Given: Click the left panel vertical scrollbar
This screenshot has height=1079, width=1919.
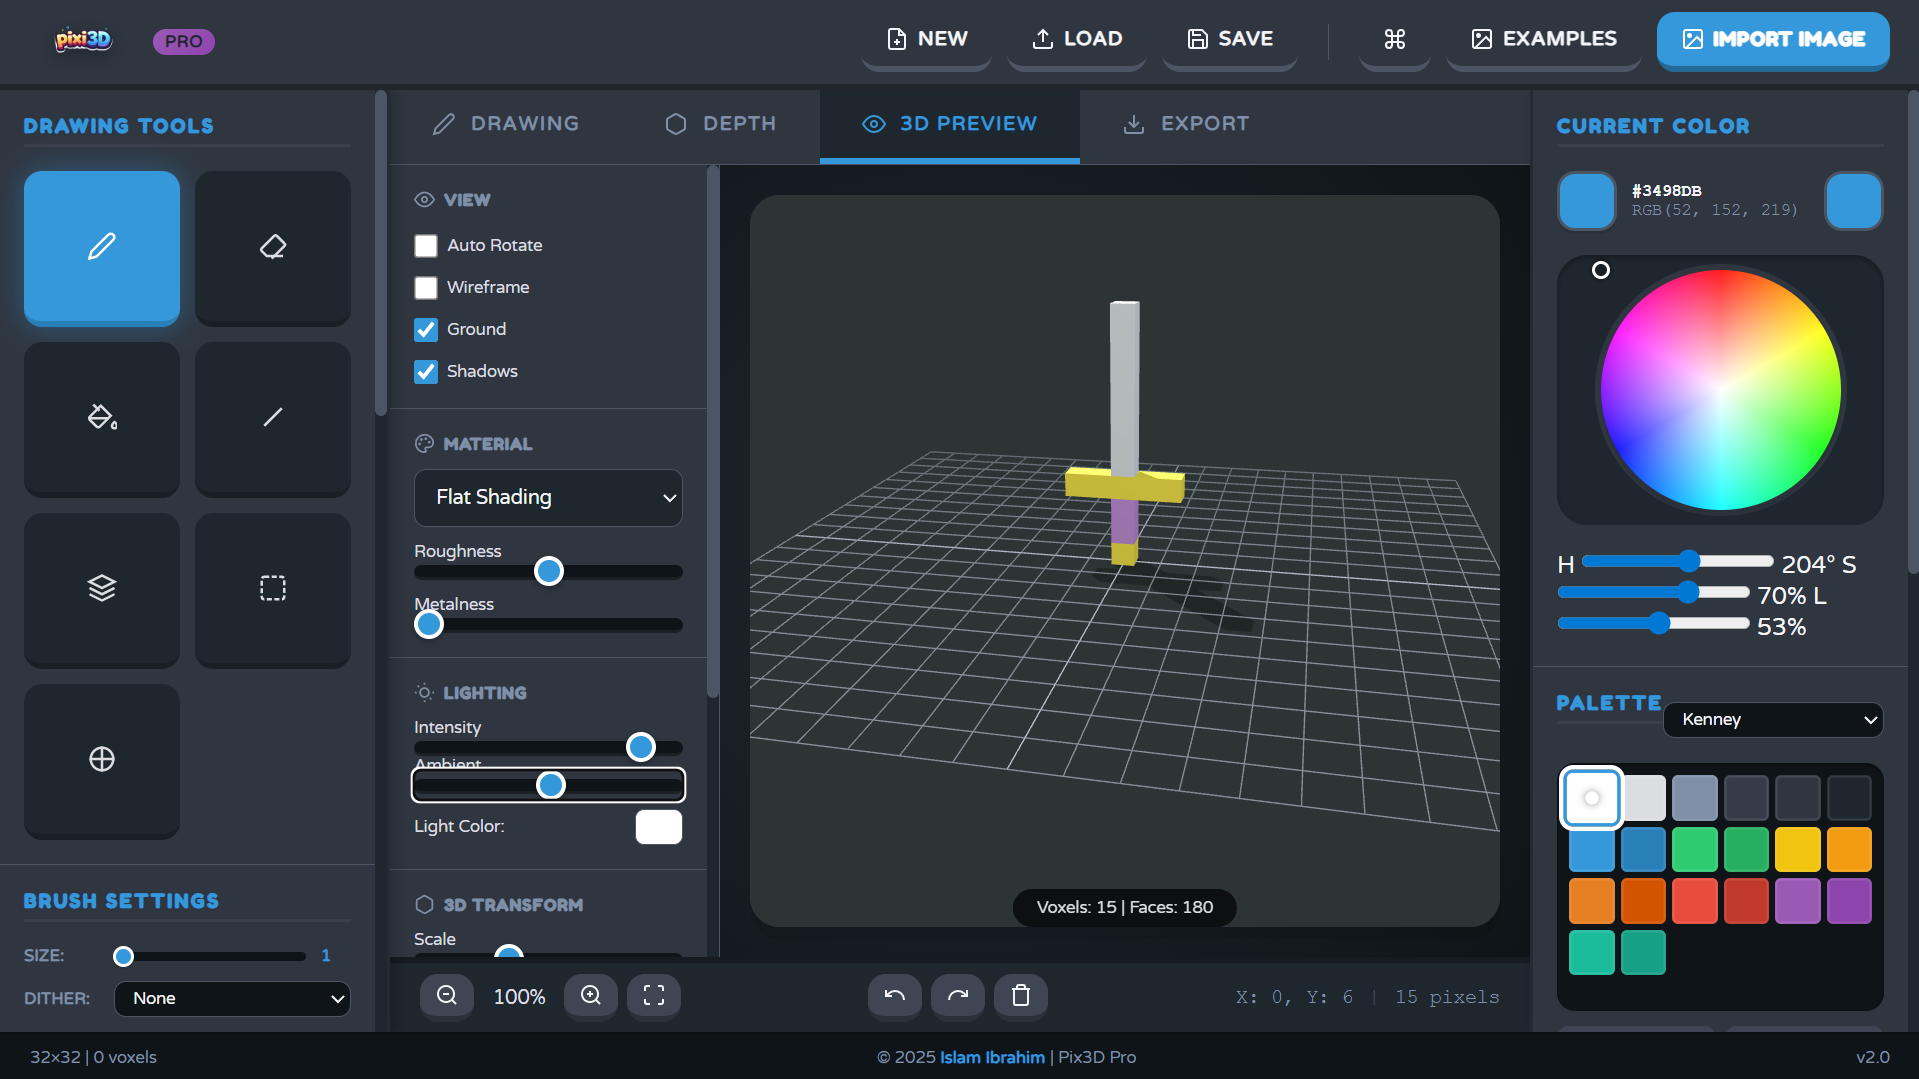Looking at the screenshot, I should (x=381, y=254).
